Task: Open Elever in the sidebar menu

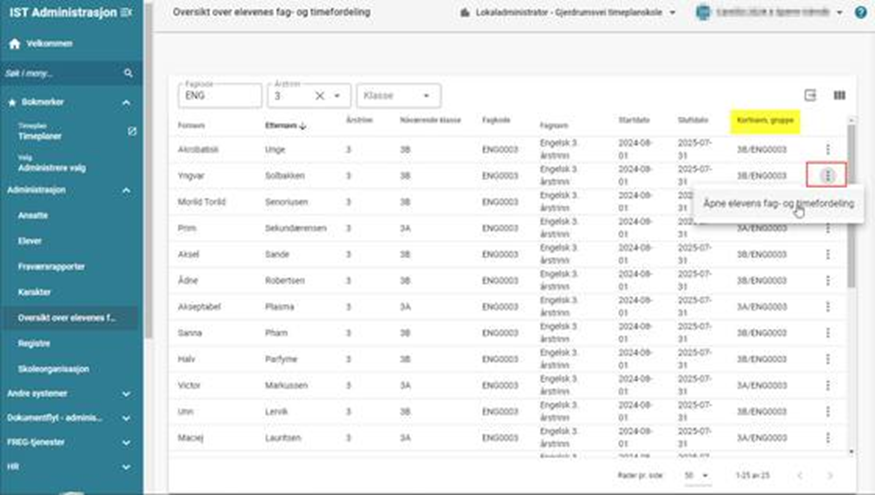Action: coord(30,241)
